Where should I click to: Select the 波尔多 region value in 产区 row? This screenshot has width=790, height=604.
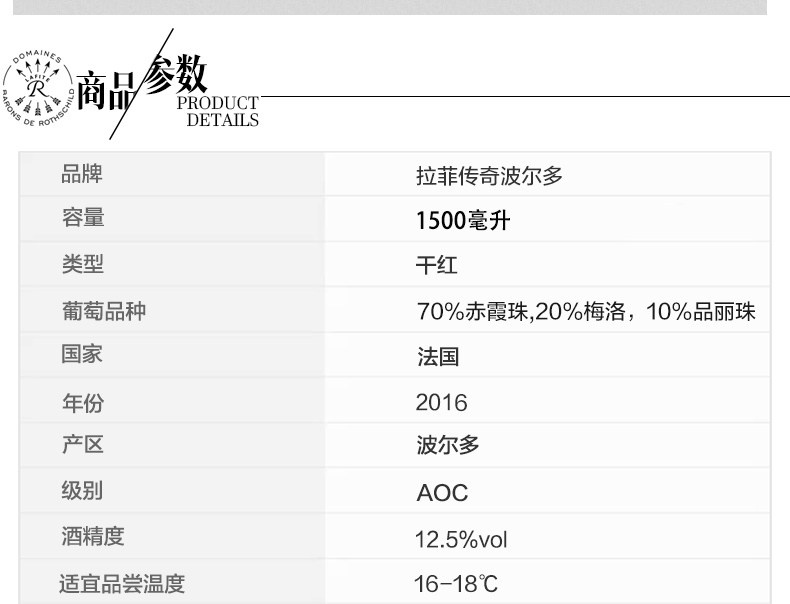(448, 445)
